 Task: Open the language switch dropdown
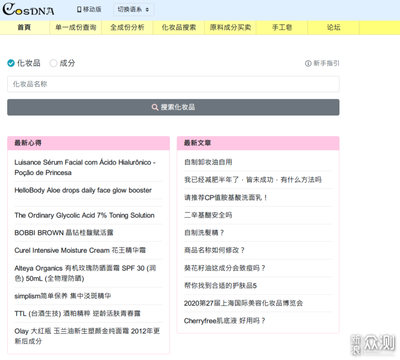pos(133,9)
